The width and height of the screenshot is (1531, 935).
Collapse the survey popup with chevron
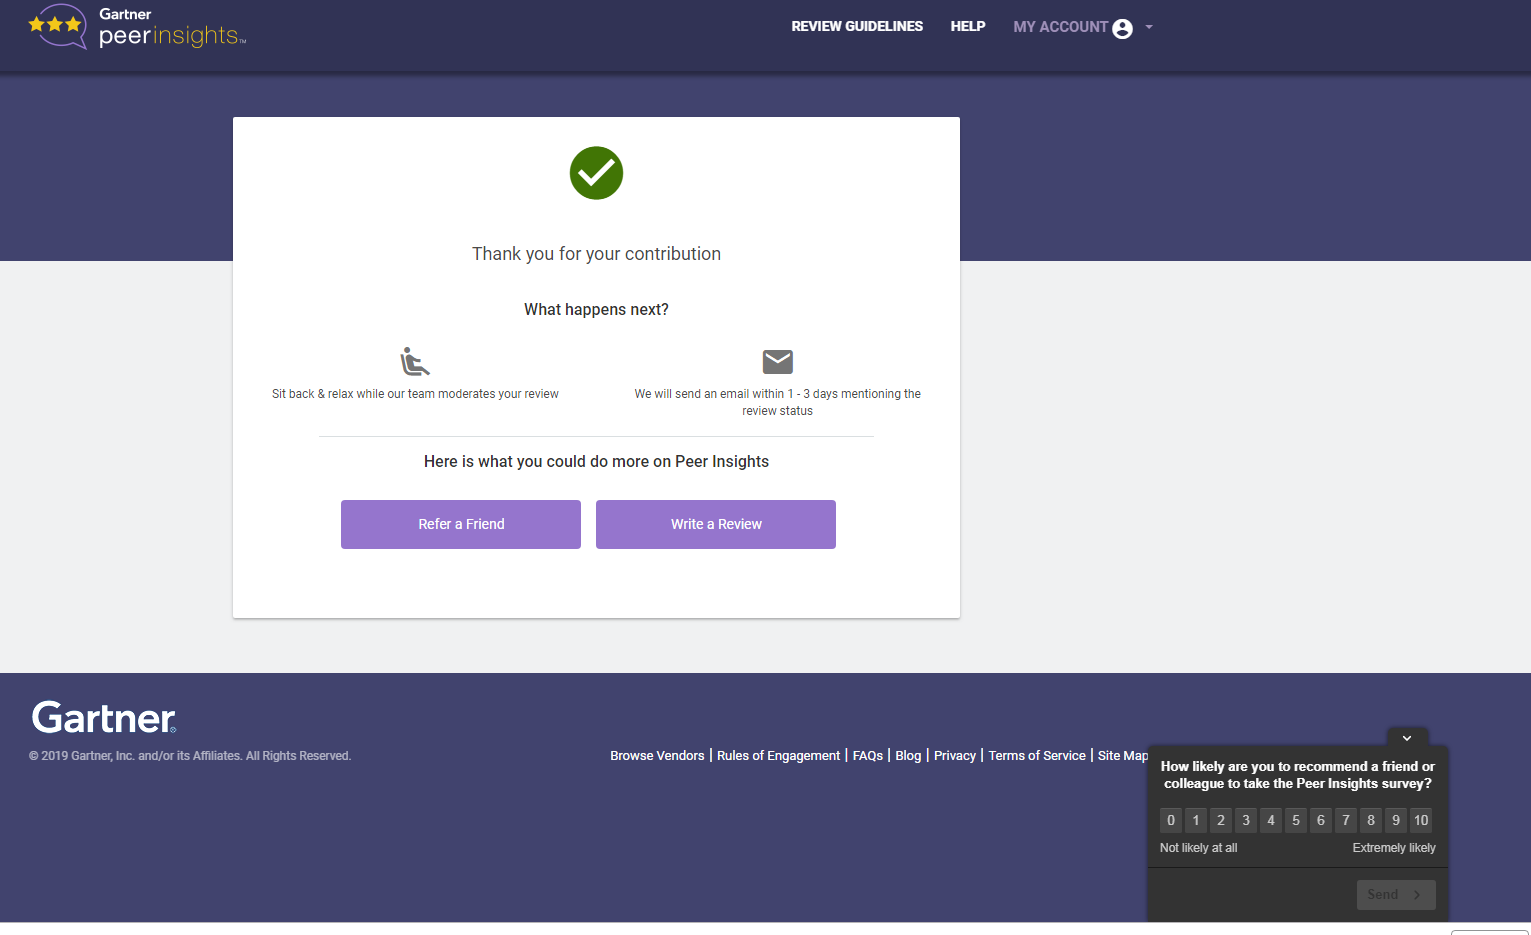pyautogui.click(x=1407, y=738)
